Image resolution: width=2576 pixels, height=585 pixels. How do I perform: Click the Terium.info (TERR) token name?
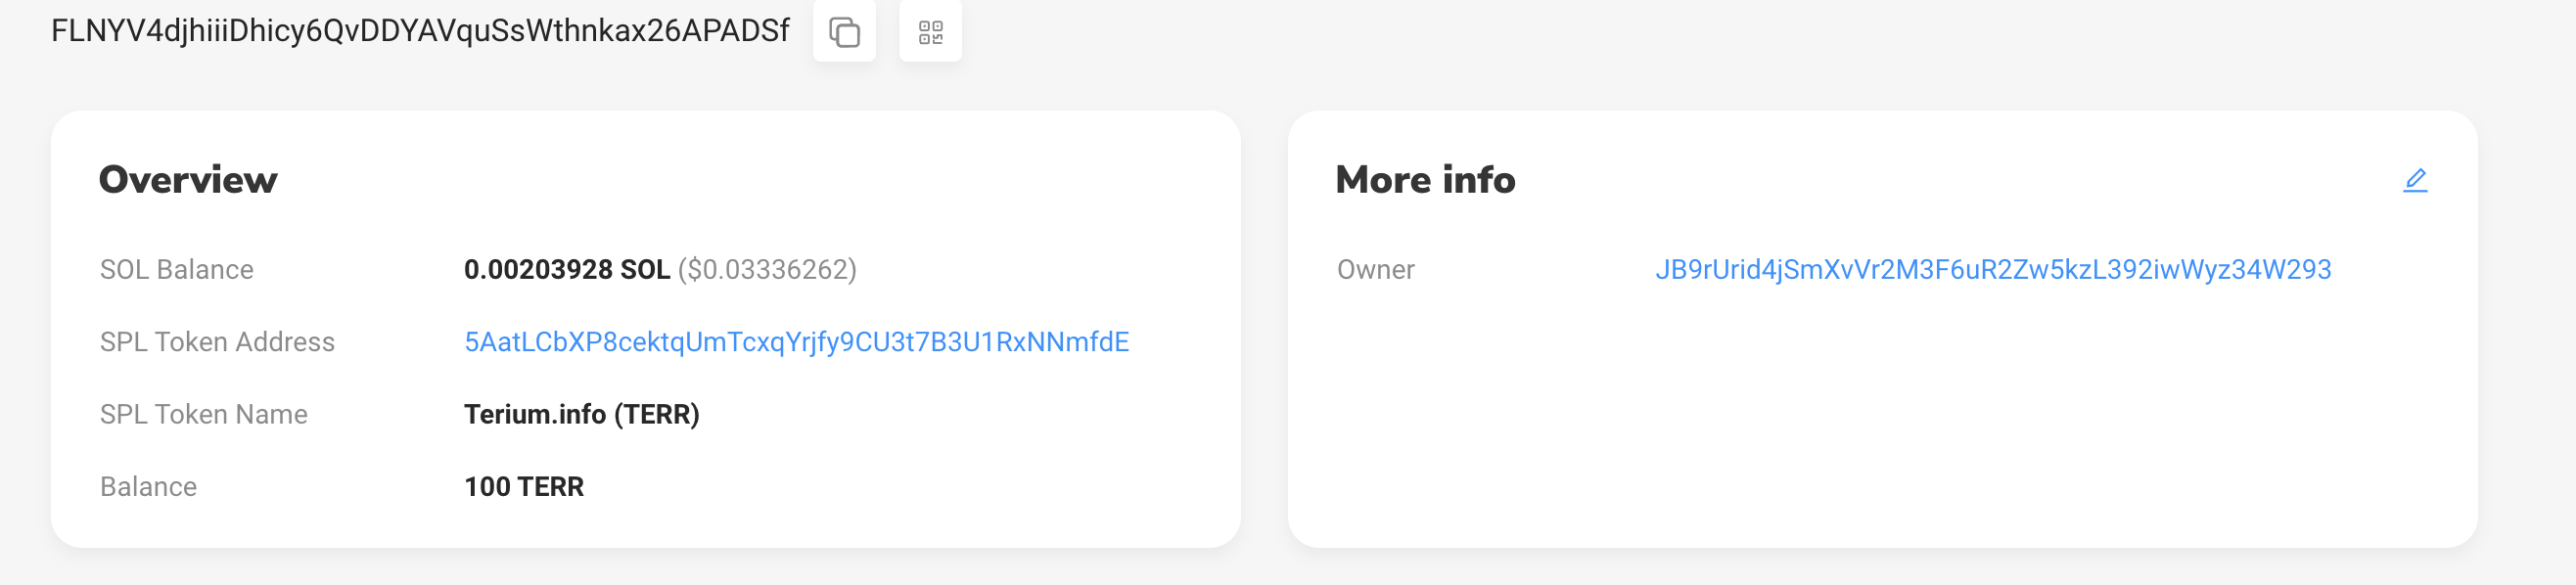pos(582,414)
